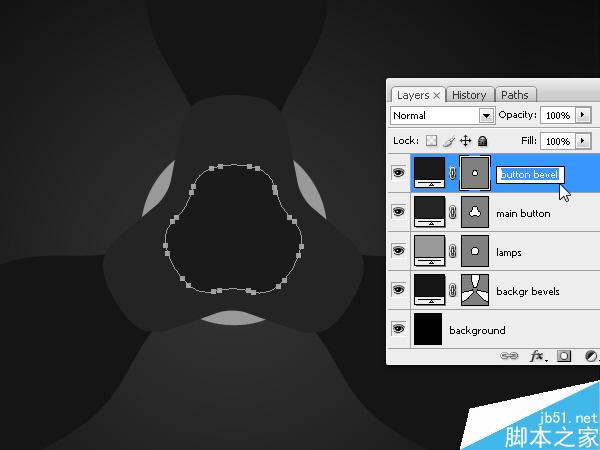This screenshot has height=450, width=600.
Task: Unlink mask on lamps layer
Action: [452, 251]
